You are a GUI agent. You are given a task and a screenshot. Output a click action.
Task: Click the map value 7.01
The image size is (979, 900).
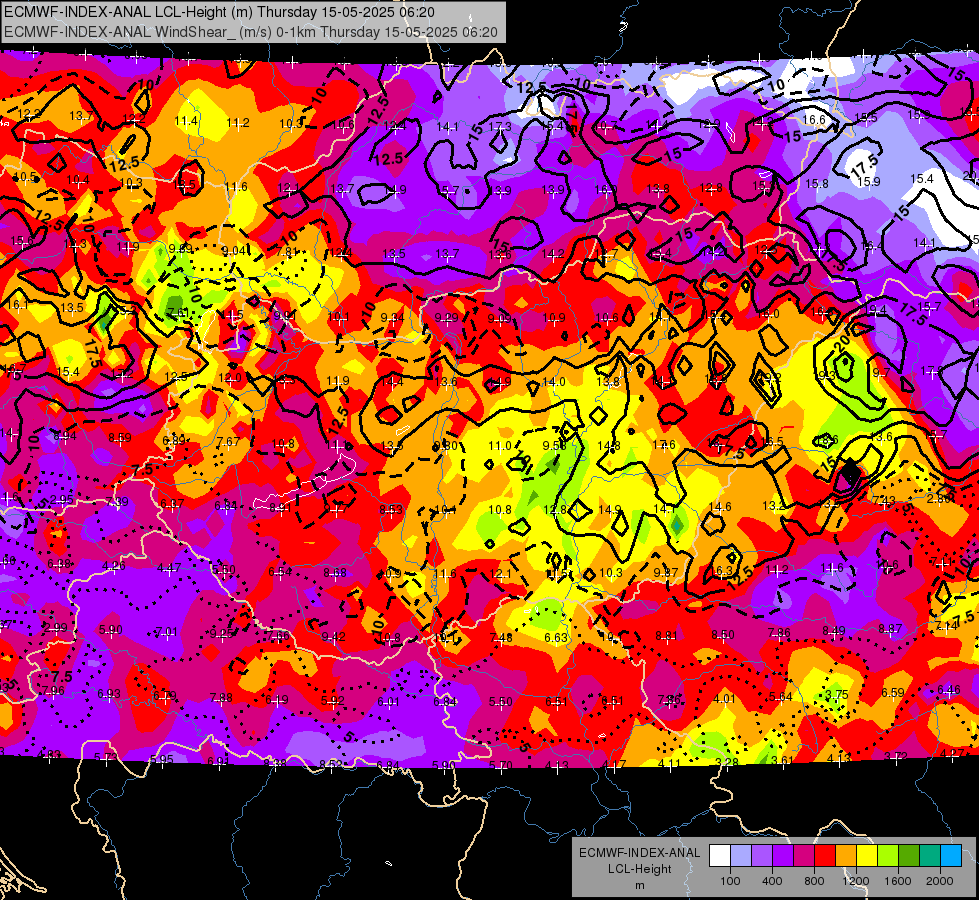click(x=166, y=632)
